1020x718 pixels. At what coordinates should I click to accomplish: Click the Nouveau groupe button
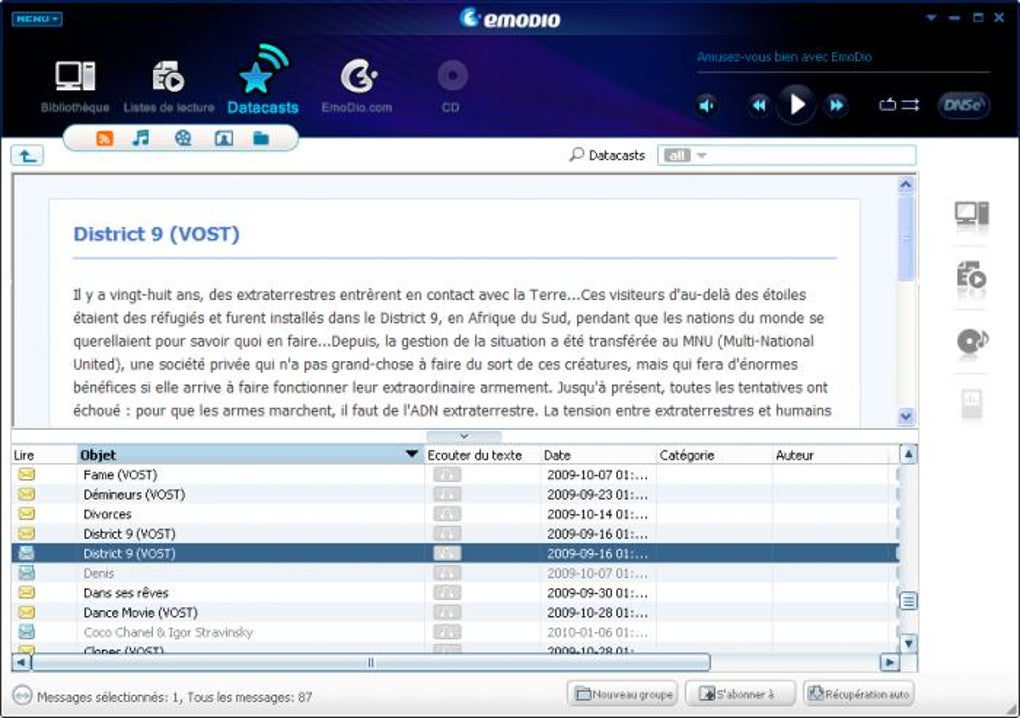[624, 693]
